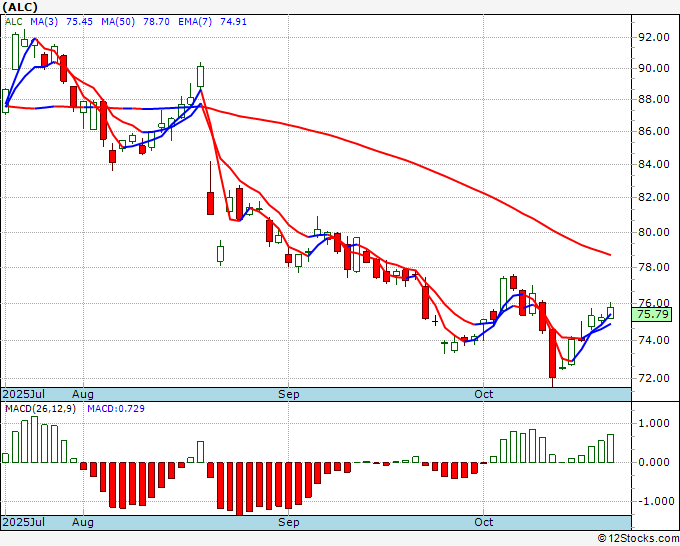The image size is (680, 546).
Task: Click the 74.00 price axis label
Action: pyautogui.click(x=654, y=340)
